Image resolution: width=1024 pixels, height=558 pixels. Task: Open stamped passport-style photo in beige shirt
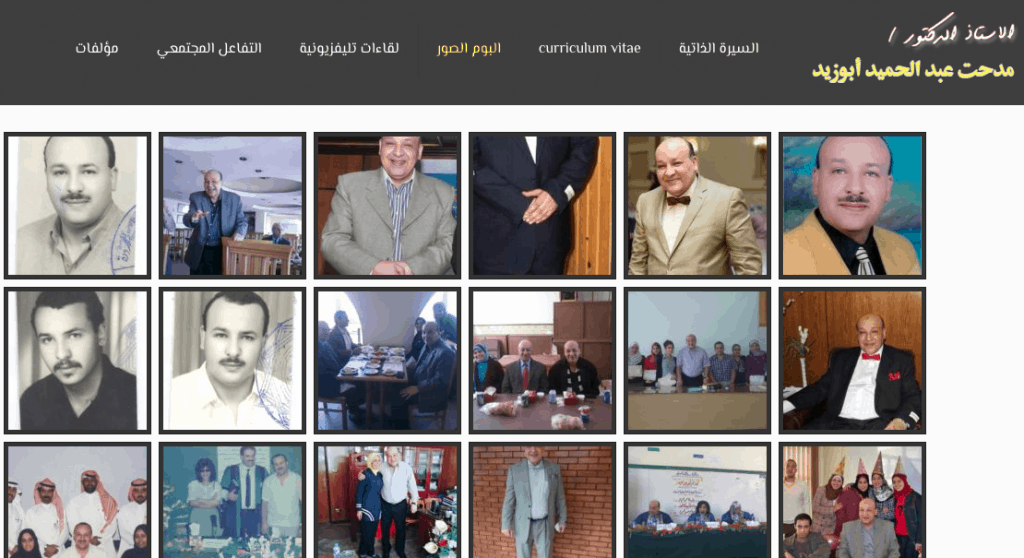[78, 205]
